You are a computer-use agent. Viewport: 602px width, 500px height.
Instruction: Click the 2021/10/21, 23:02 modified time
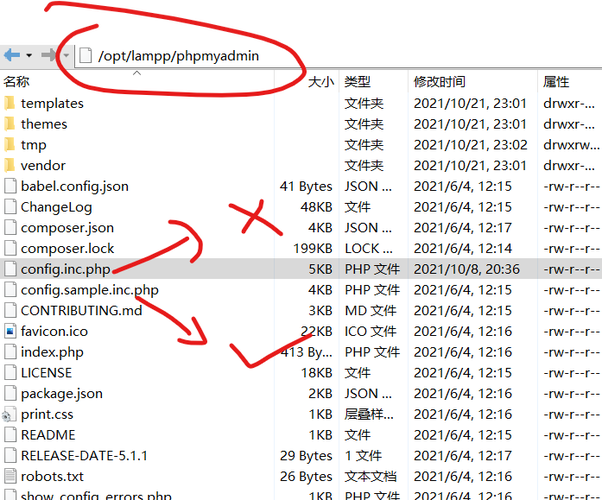[470, 145]
